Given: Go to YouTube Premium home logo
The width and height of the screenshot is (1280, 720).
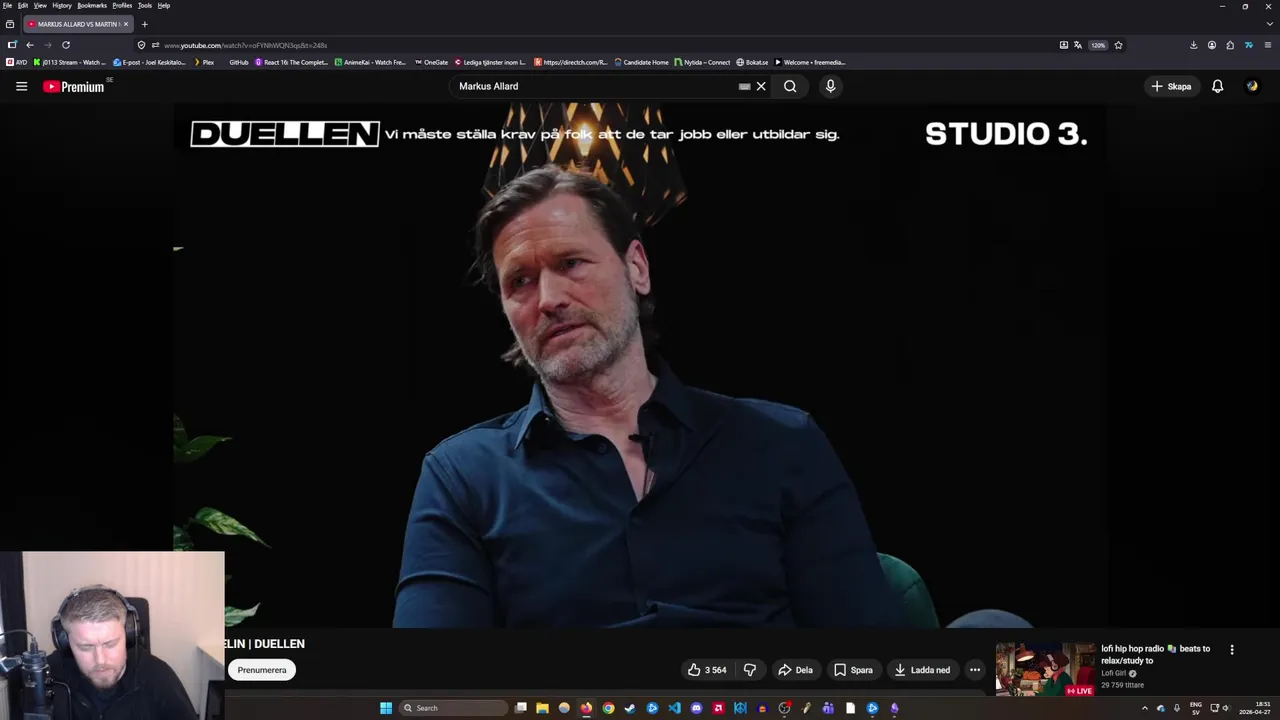Looking at the screenshot, I should click(x=74, y=87).
